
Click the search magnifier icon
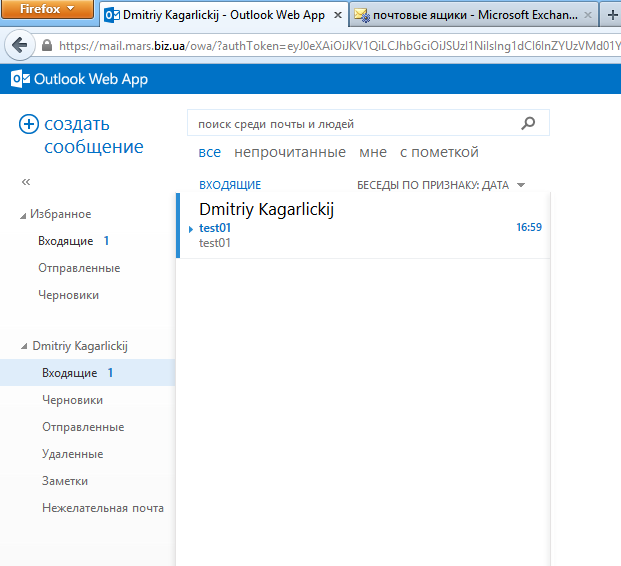pyautogui.click(x=529, y=124)
